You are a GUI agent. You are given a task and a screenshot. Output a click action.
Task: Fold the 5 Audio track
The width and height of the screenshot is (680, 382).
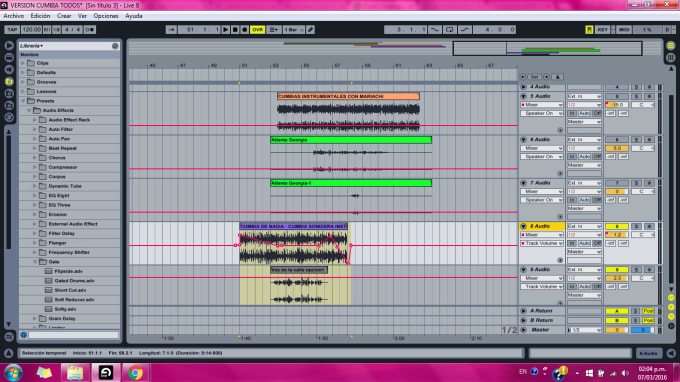pyautogui.click(x=523, y=96)
